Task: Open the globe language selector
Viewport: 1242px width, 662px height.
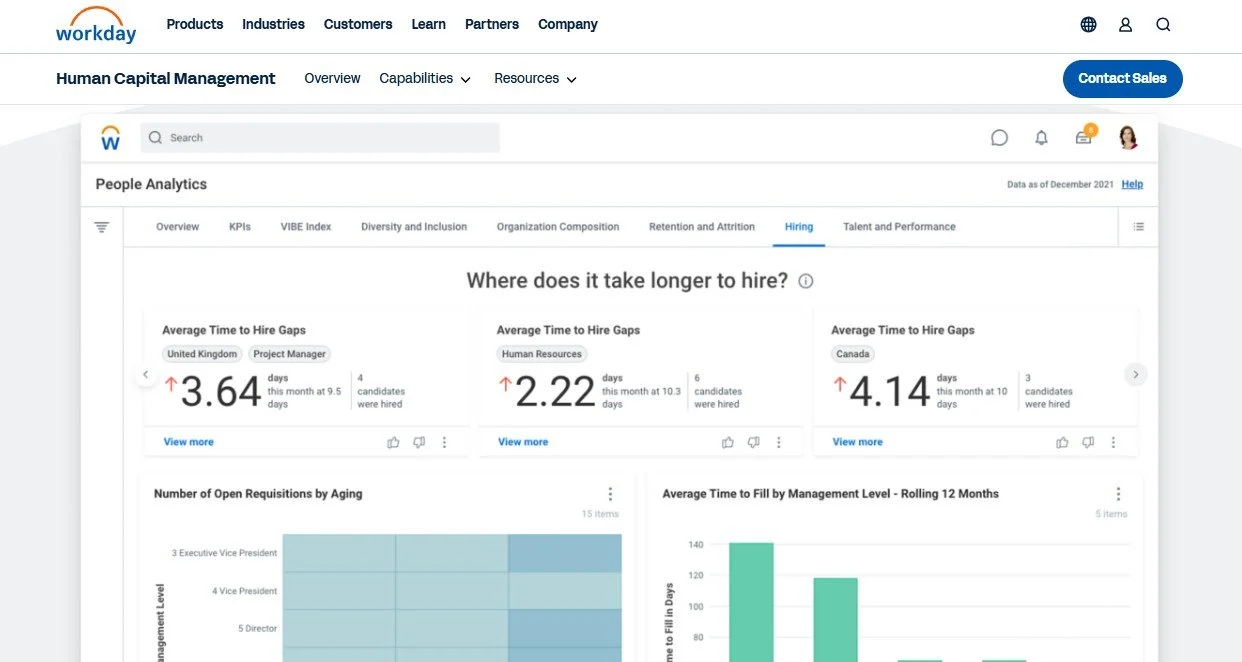Action: 1089,25
